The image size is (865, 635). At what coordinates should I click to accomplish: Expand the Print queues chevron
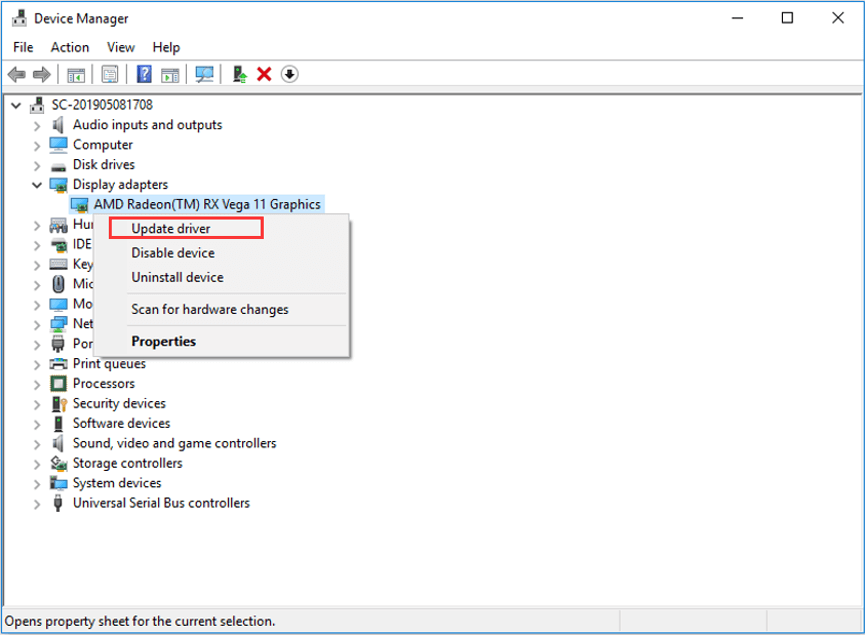(x=37, y=365)
